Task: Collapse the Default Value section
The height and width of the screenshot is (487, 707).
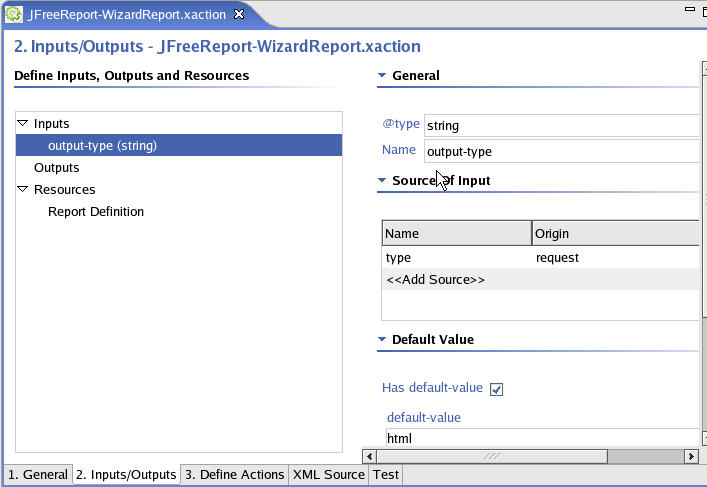Action: pos(382,339)
